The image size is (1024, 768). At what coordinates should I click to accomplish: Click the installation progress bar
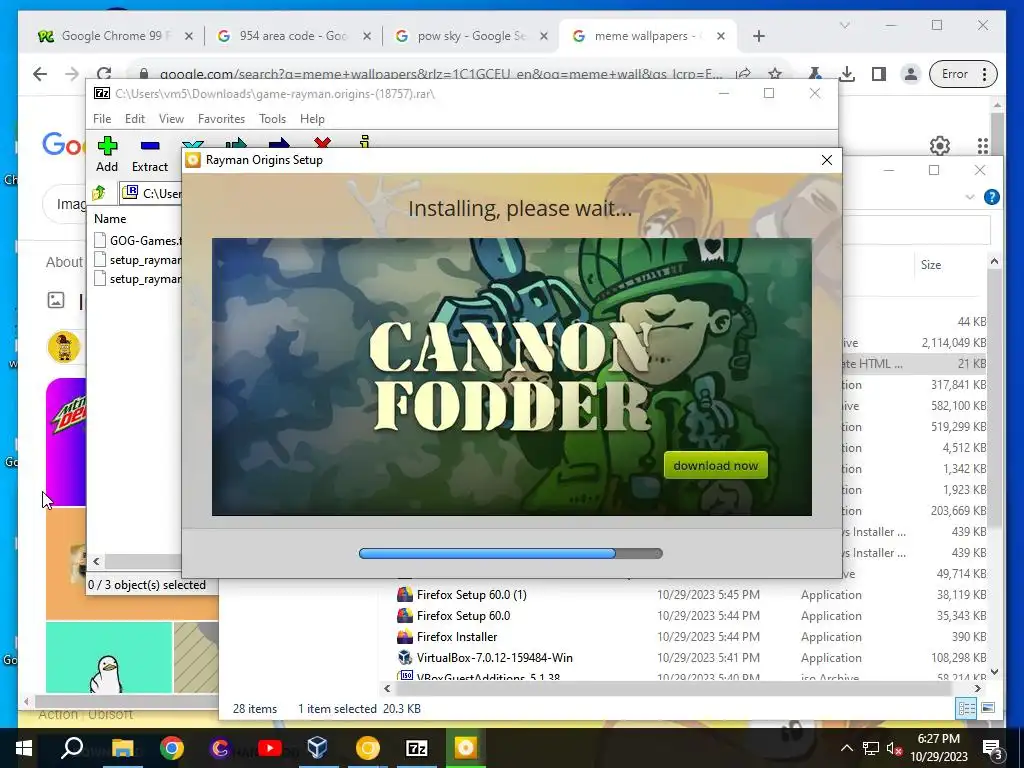[511, 553]
